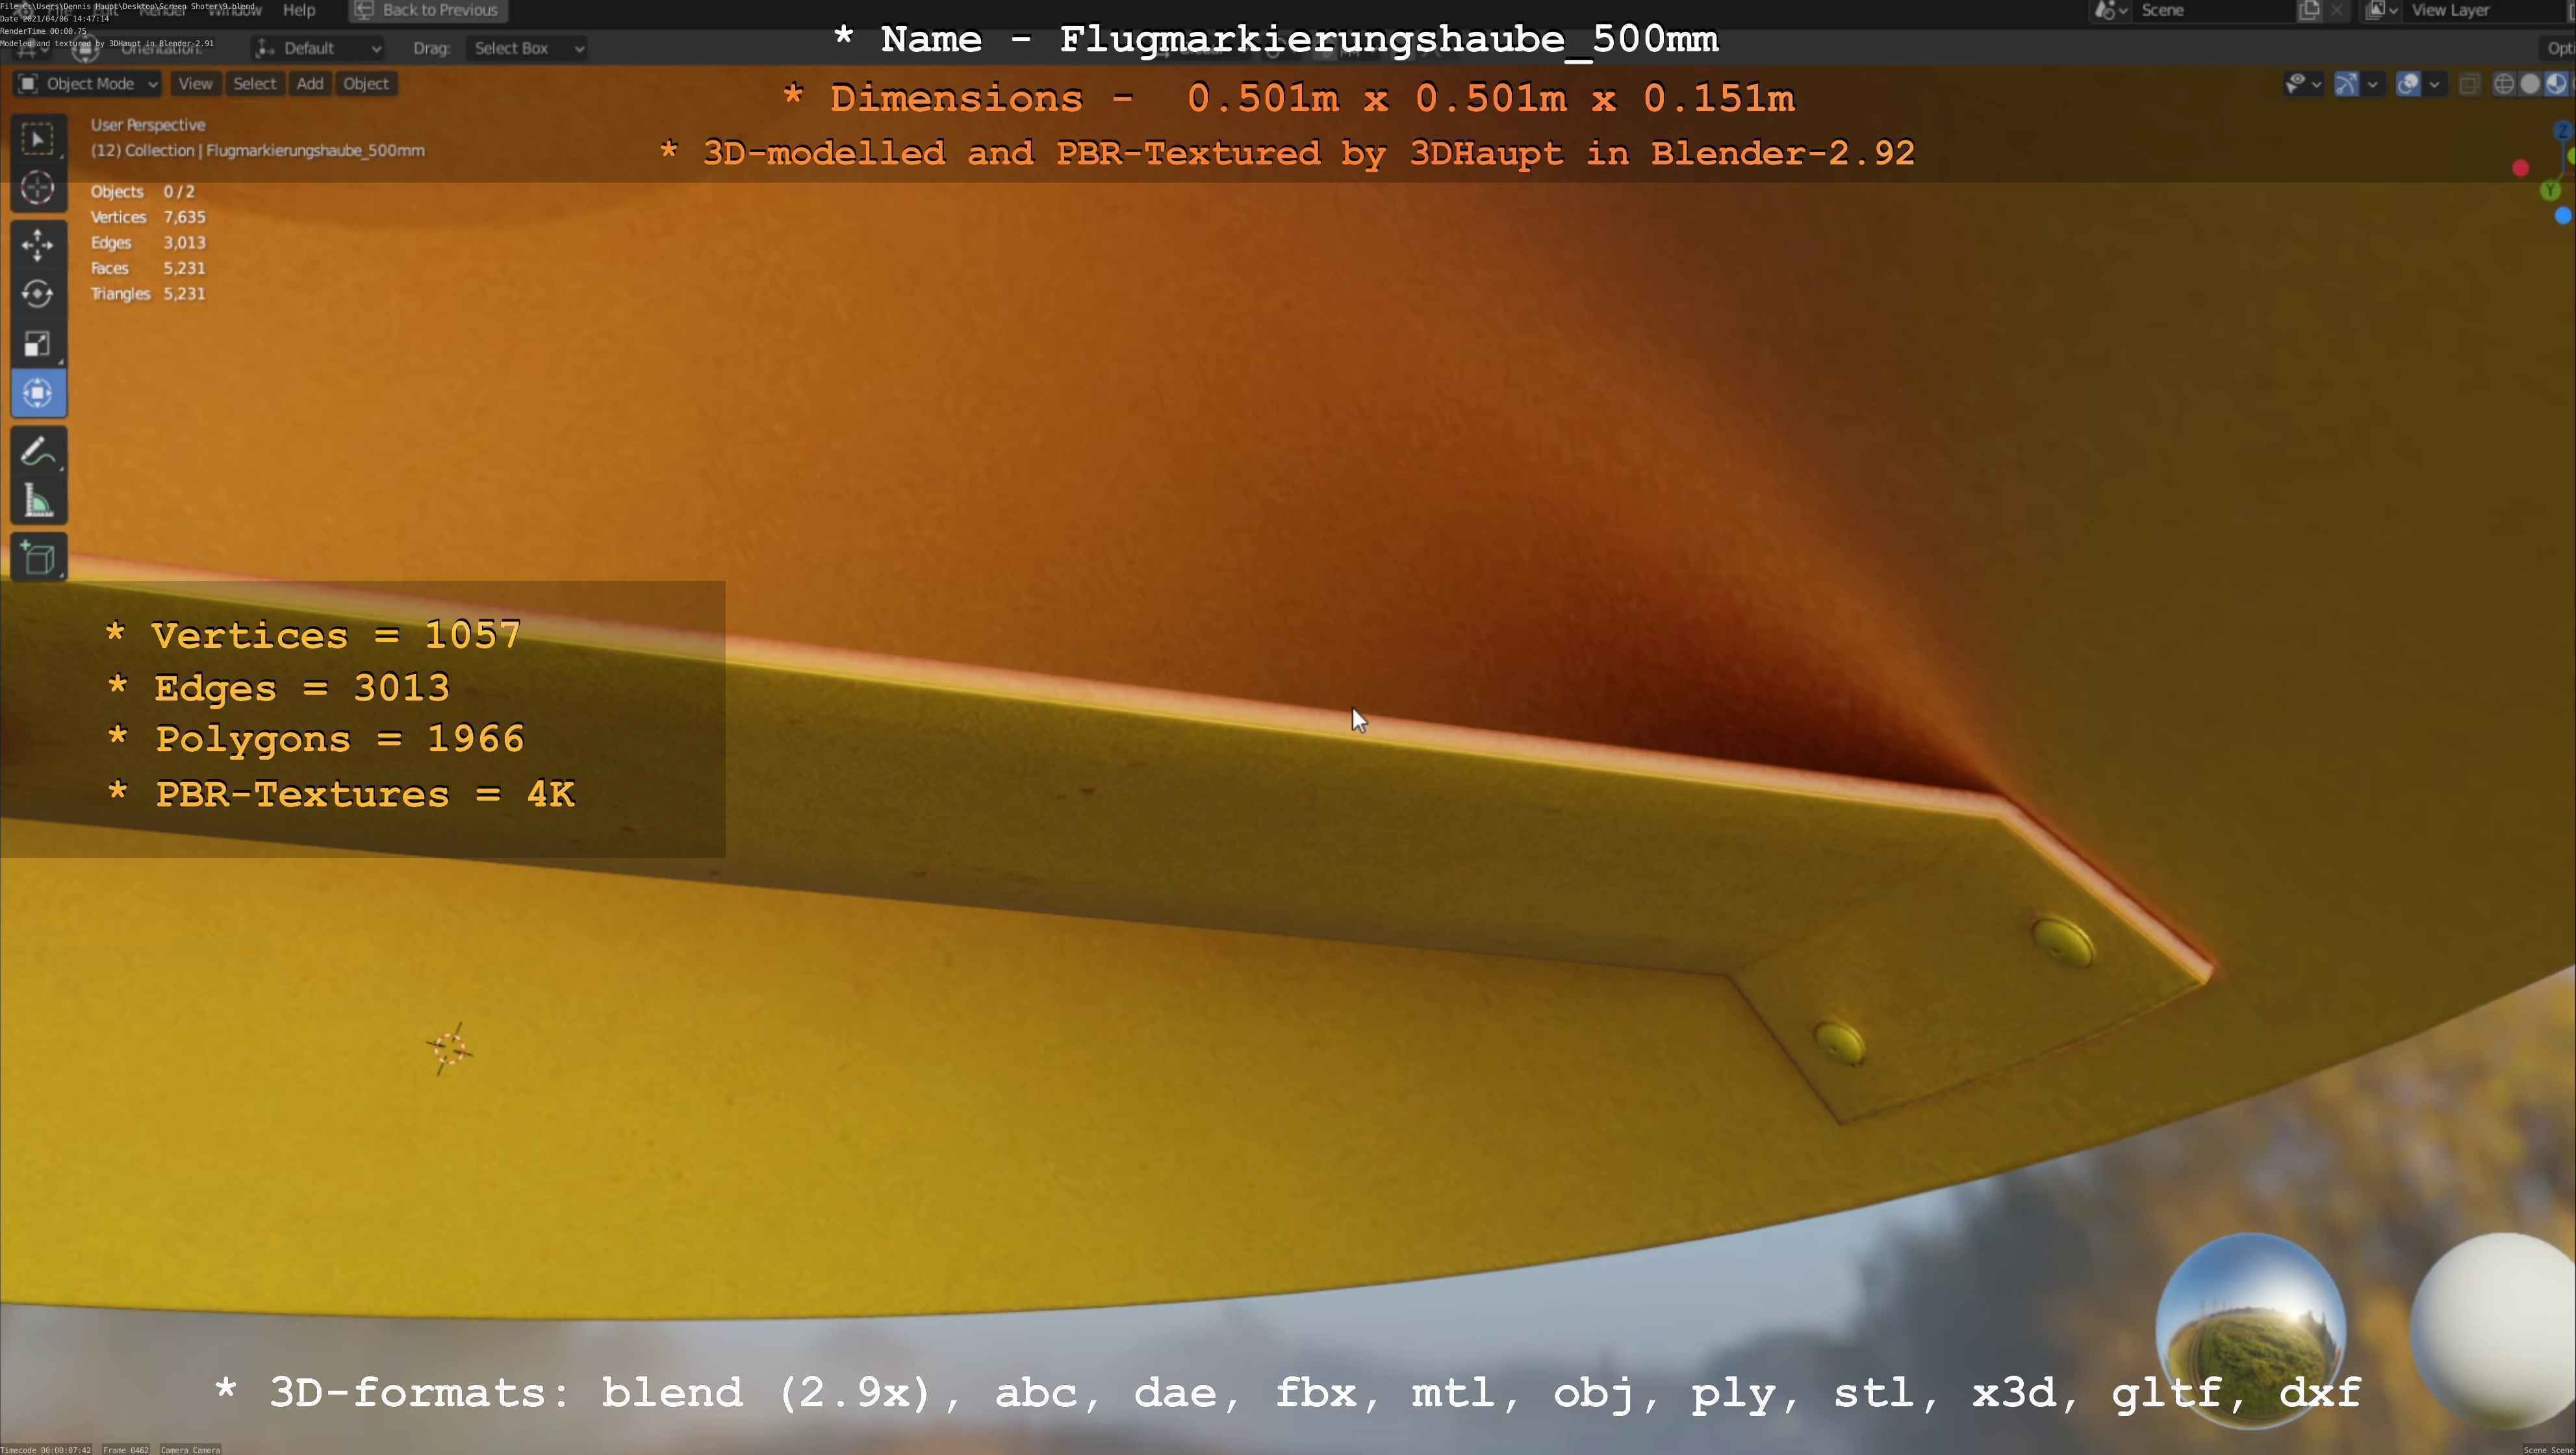Open the Add menu in viewport header

click(310, 84)
